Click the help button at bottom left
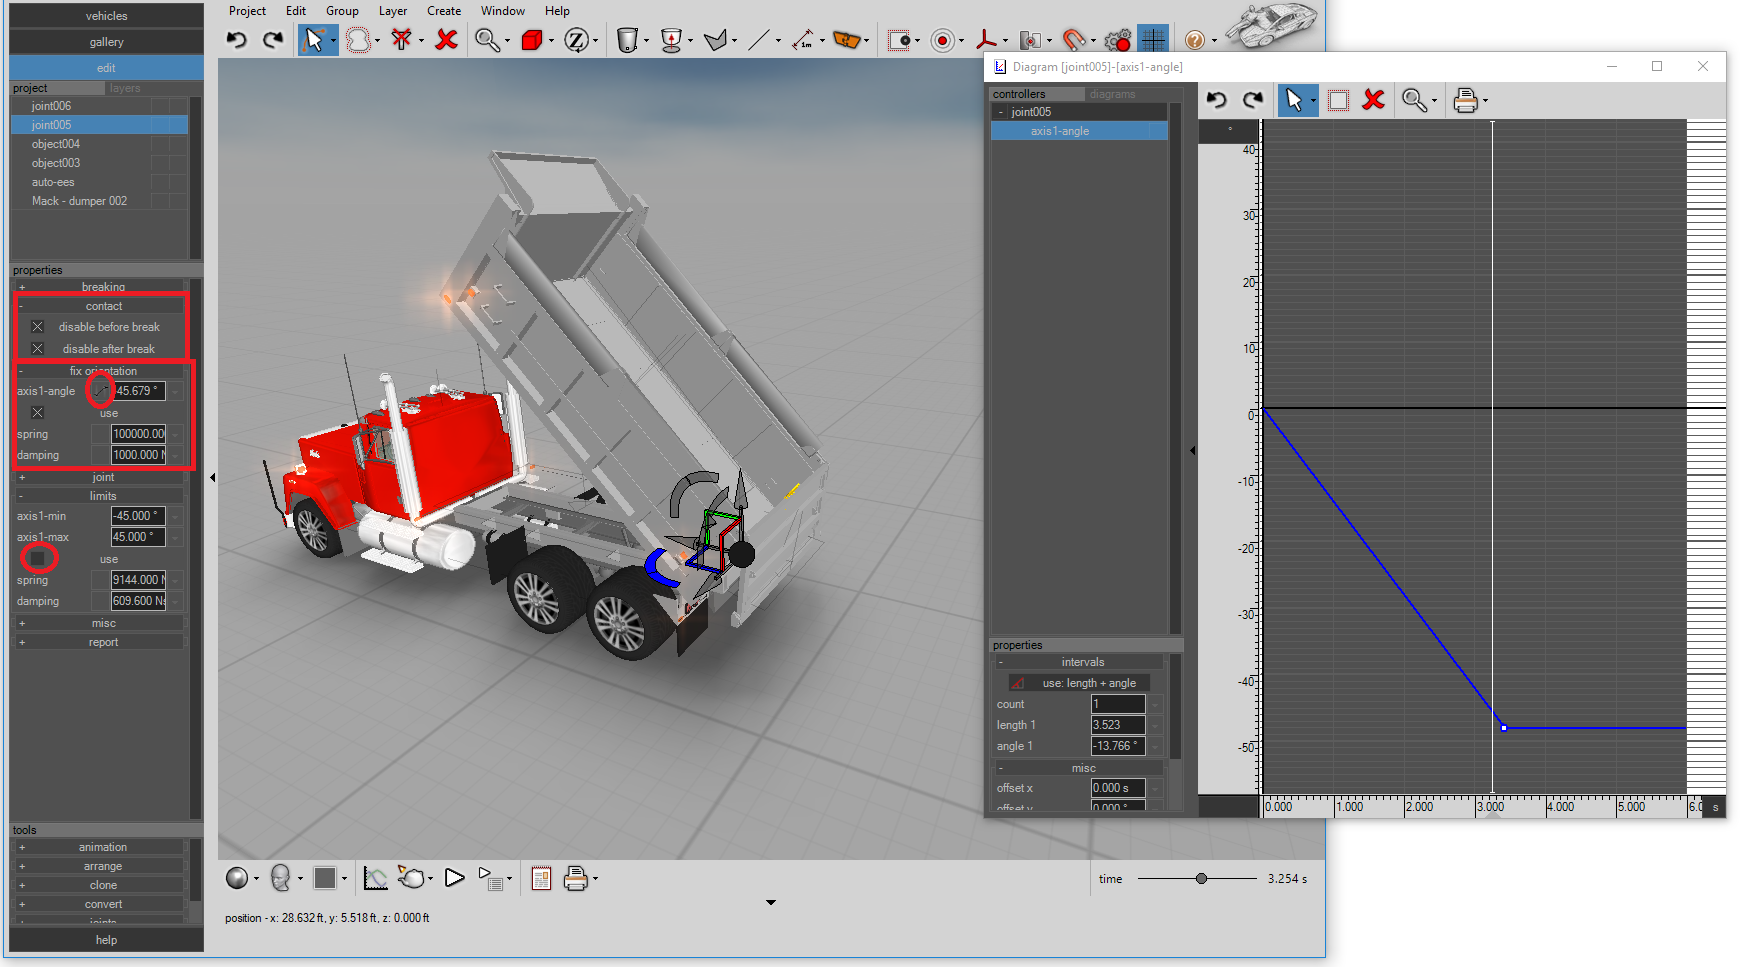The width and height of the screenshot is (1749, 967). (x=106, y=940)
